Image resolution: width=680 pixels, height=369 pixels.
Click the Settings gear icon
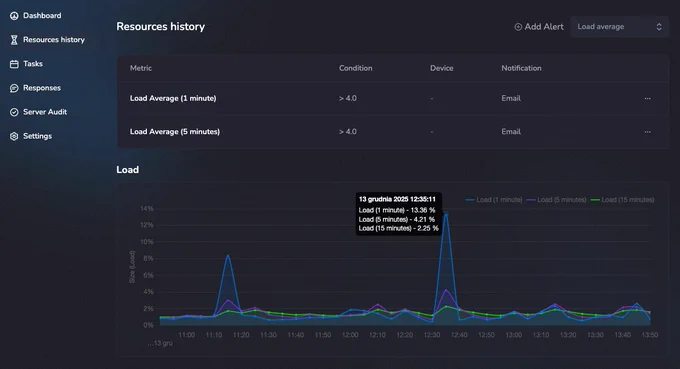tap(14, 136)
